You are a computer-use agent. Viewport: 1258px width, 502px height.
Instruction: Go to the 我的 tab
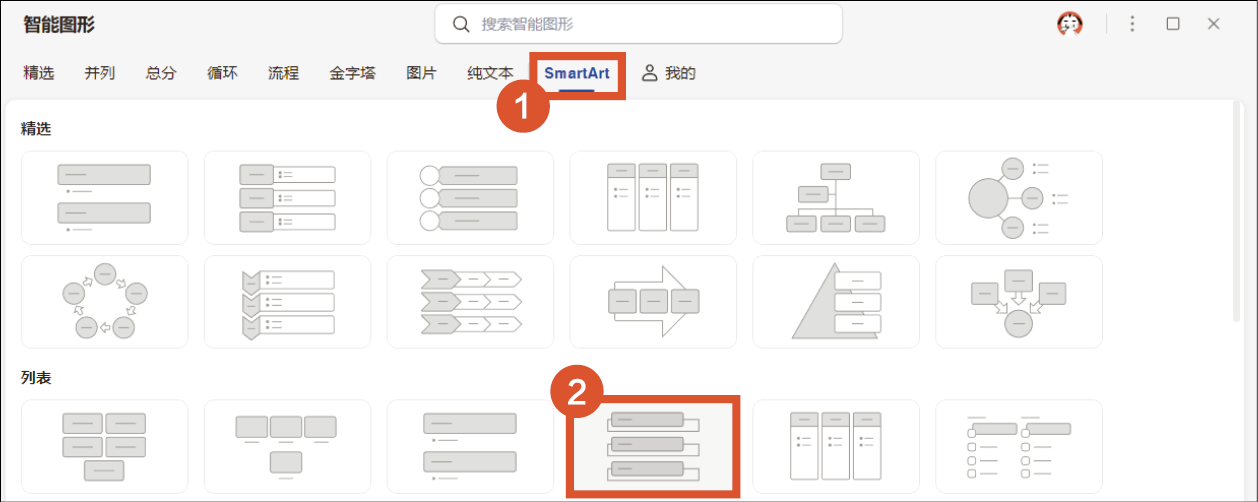click(669, 73)
